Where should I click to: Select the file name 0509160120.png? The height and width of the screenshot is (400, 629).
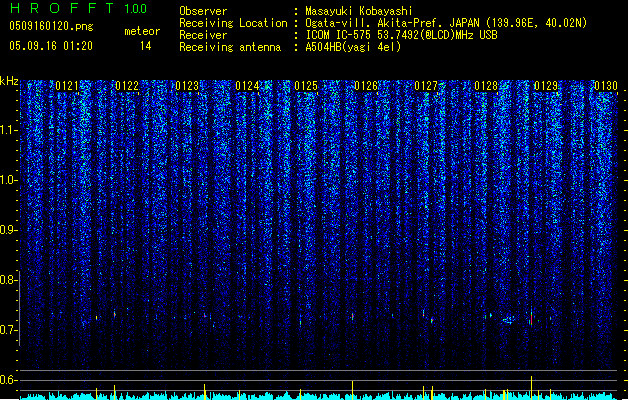coord(51,26)
